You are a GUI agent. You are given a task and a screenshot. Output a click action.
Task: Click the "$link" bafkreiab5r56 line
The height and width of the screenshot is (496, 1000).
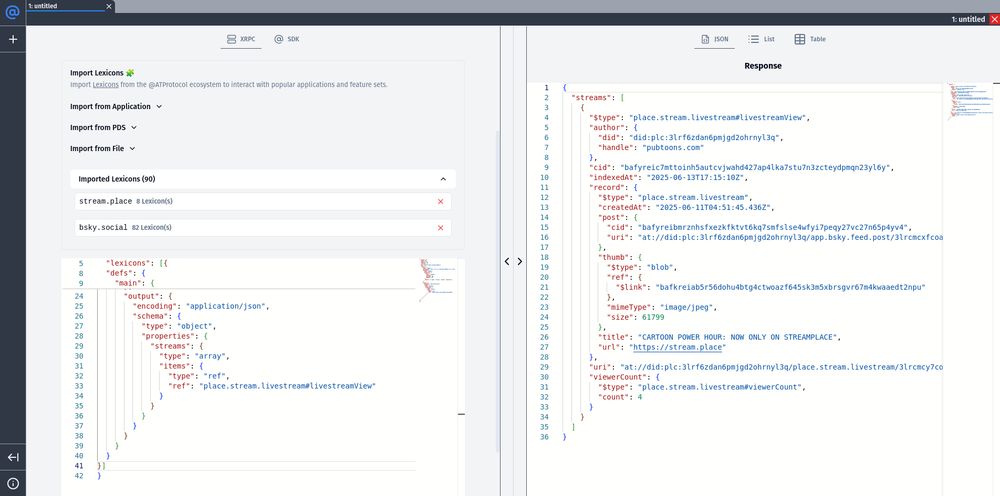click(x=770, y=288)
